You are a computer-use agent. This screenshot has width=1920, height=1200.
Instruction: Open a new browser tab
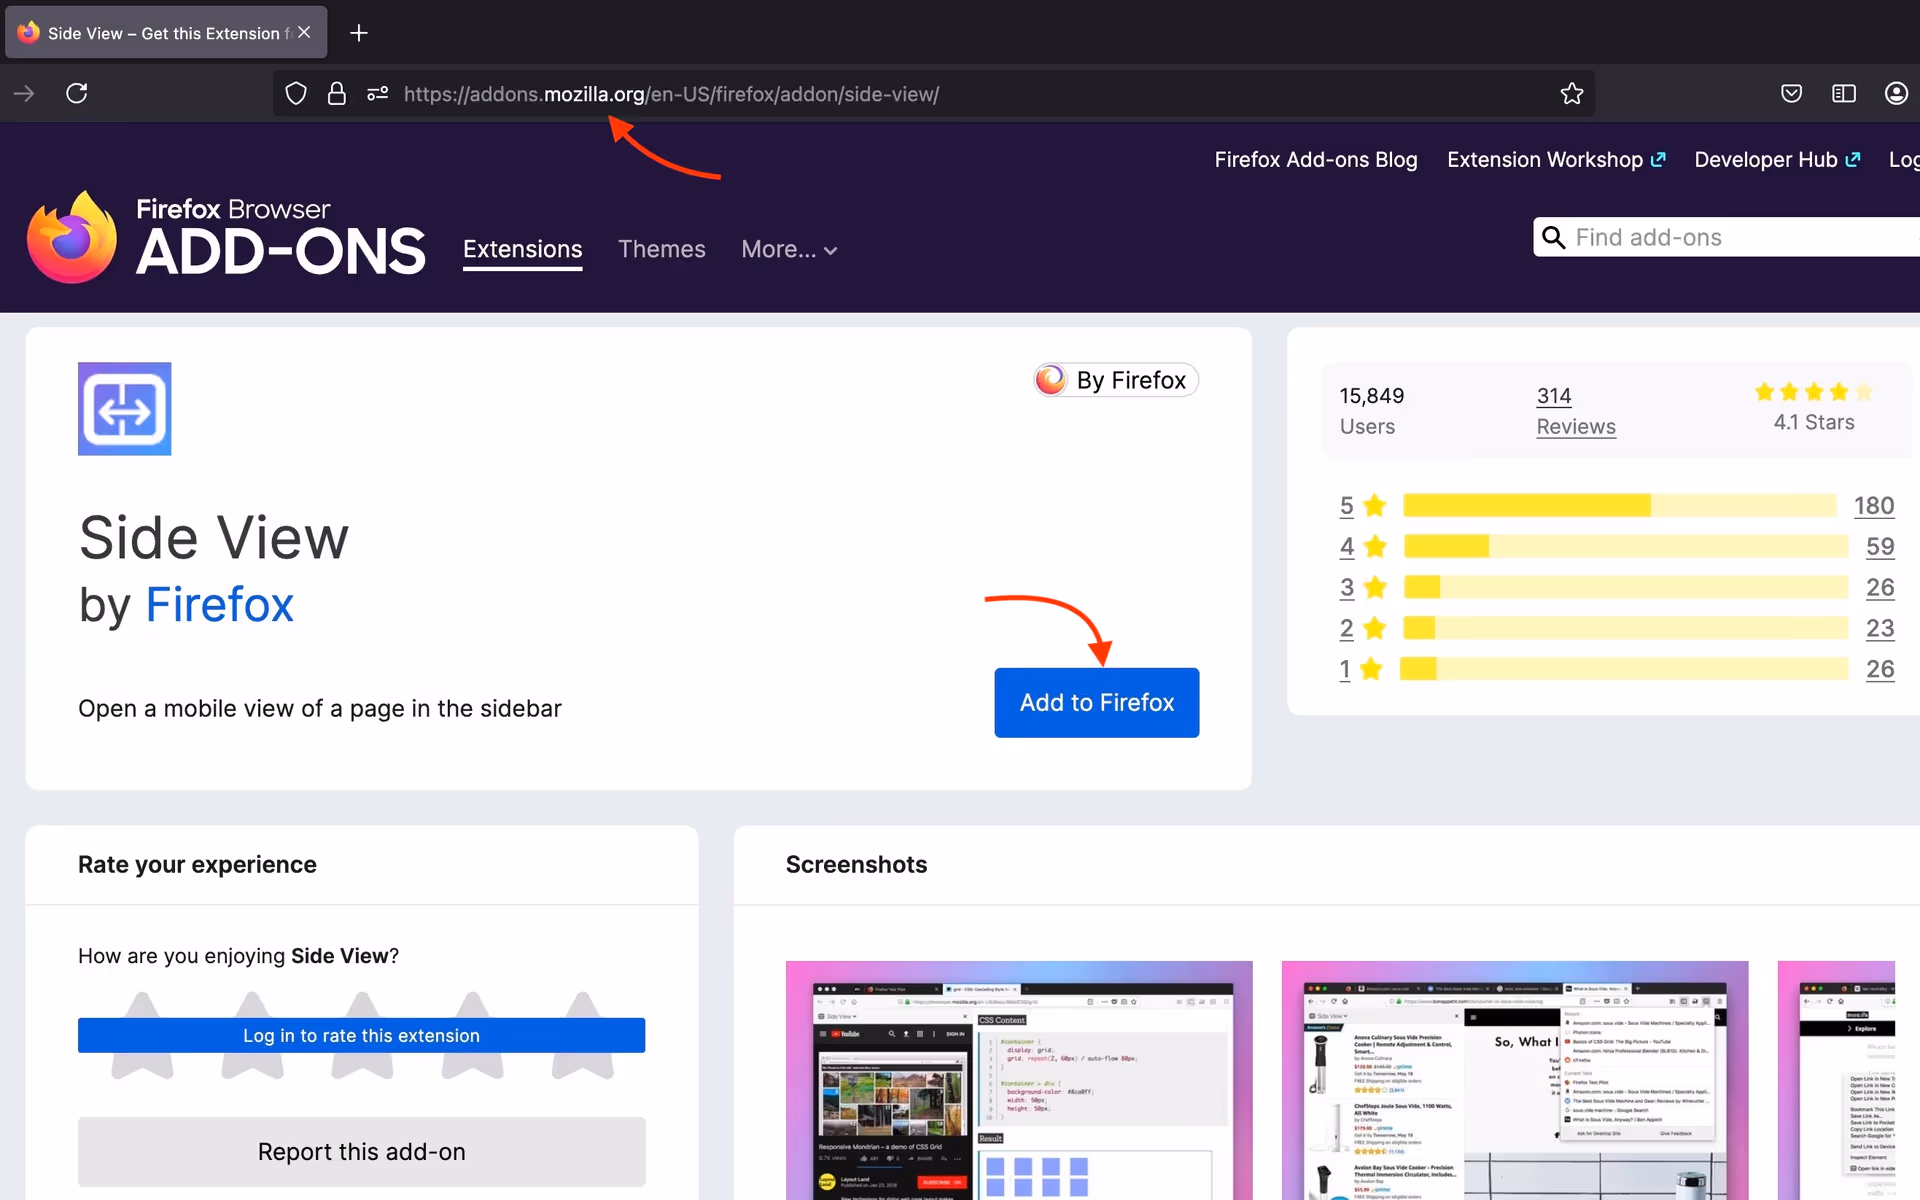(x=359, y=32)
